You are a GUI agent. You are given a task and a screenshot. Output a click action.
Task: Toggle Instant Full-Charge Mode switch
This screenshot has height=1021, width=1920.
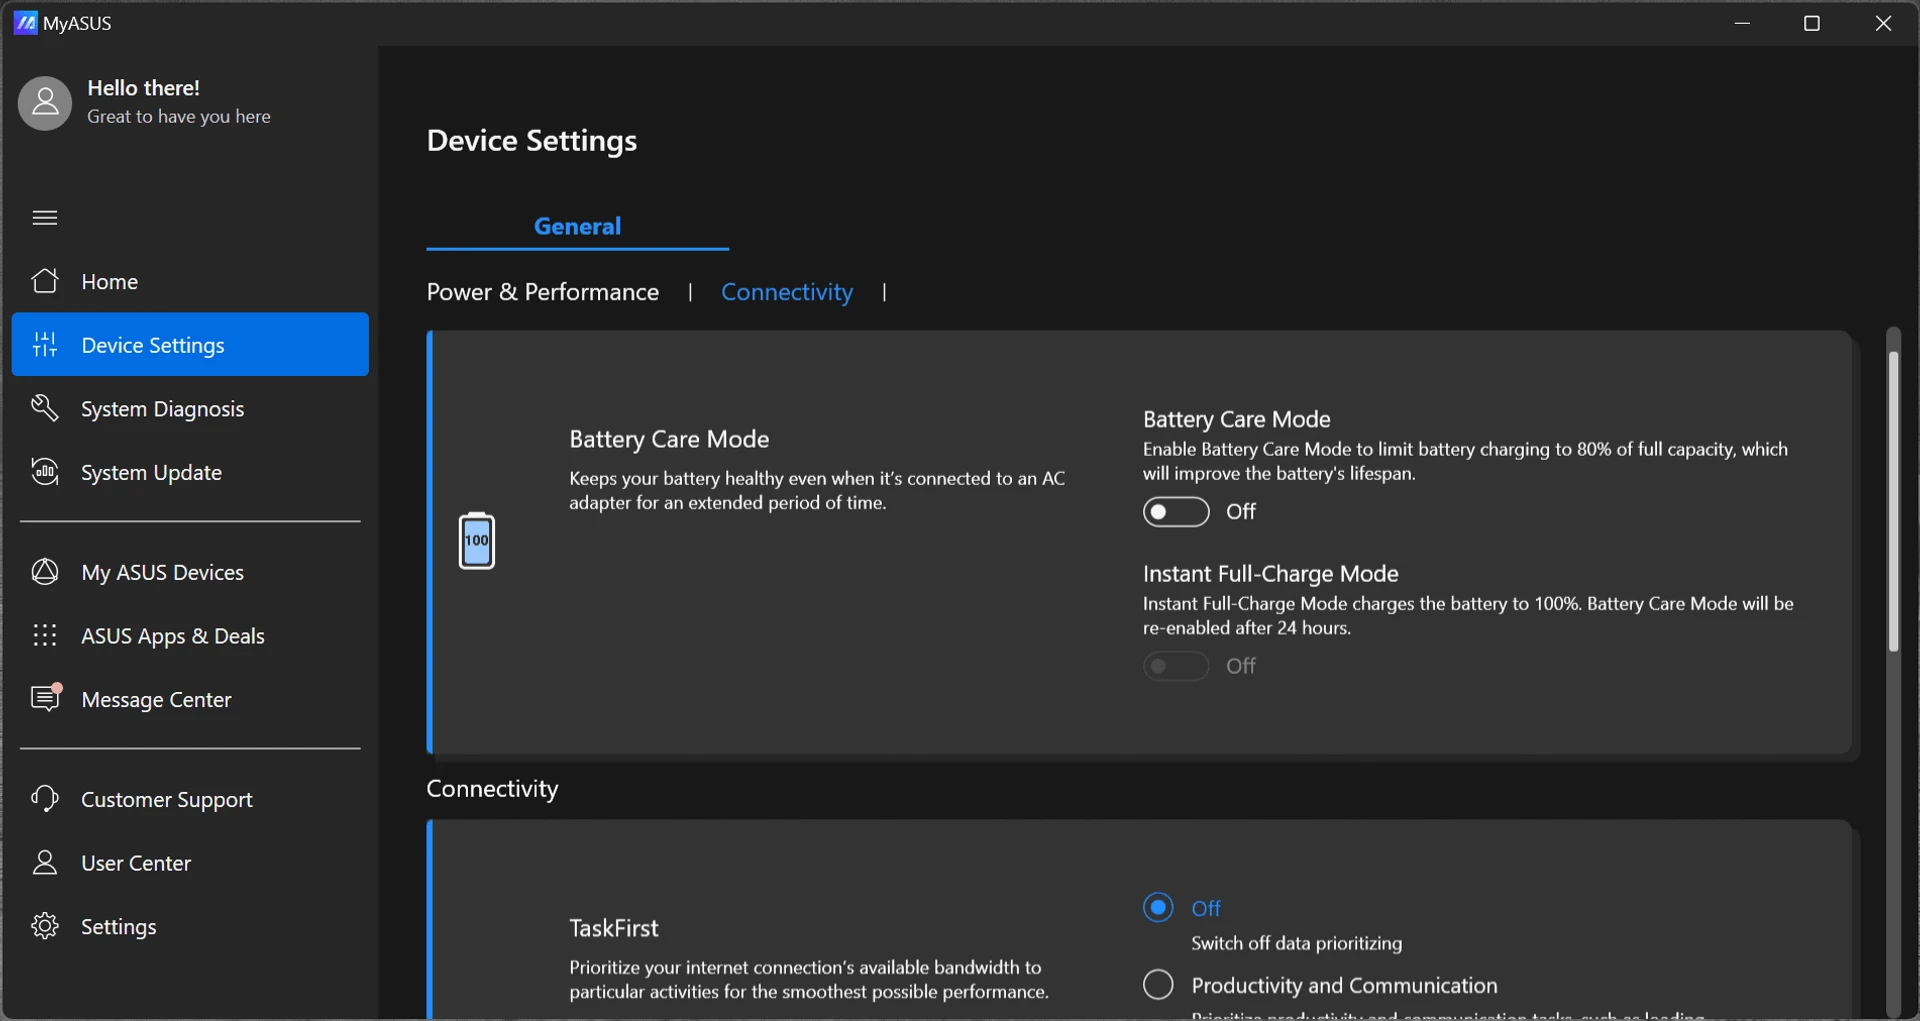pos(1176,666)
